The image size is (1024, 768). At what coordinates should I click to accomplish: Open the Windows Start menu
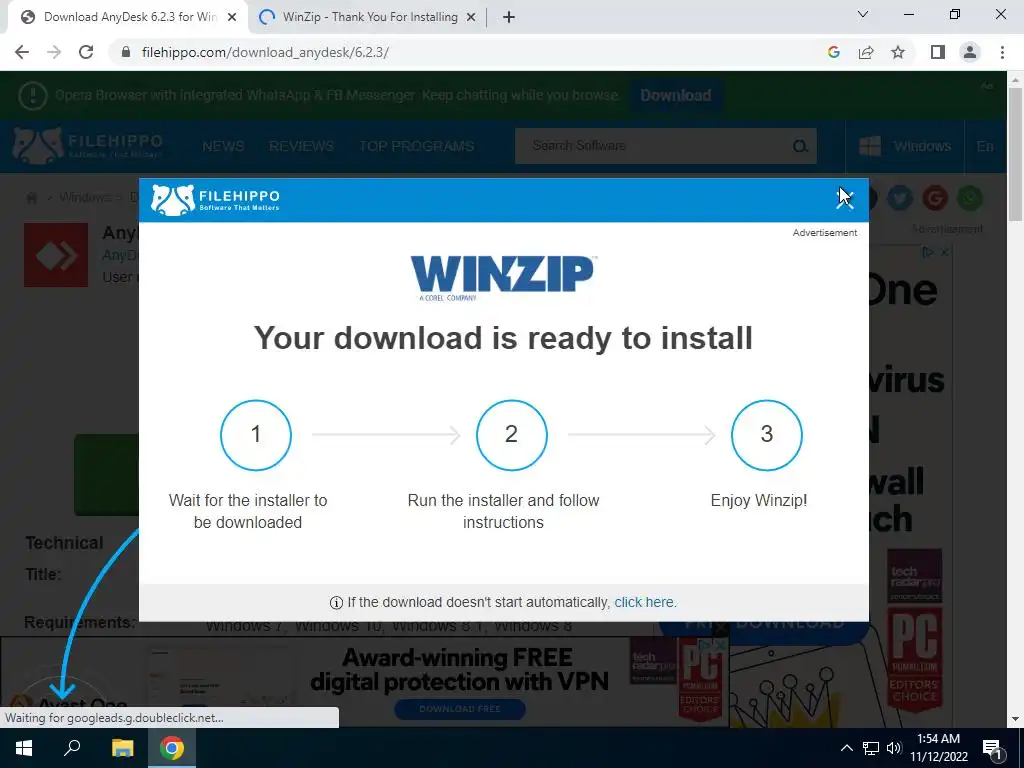[24, 748]
